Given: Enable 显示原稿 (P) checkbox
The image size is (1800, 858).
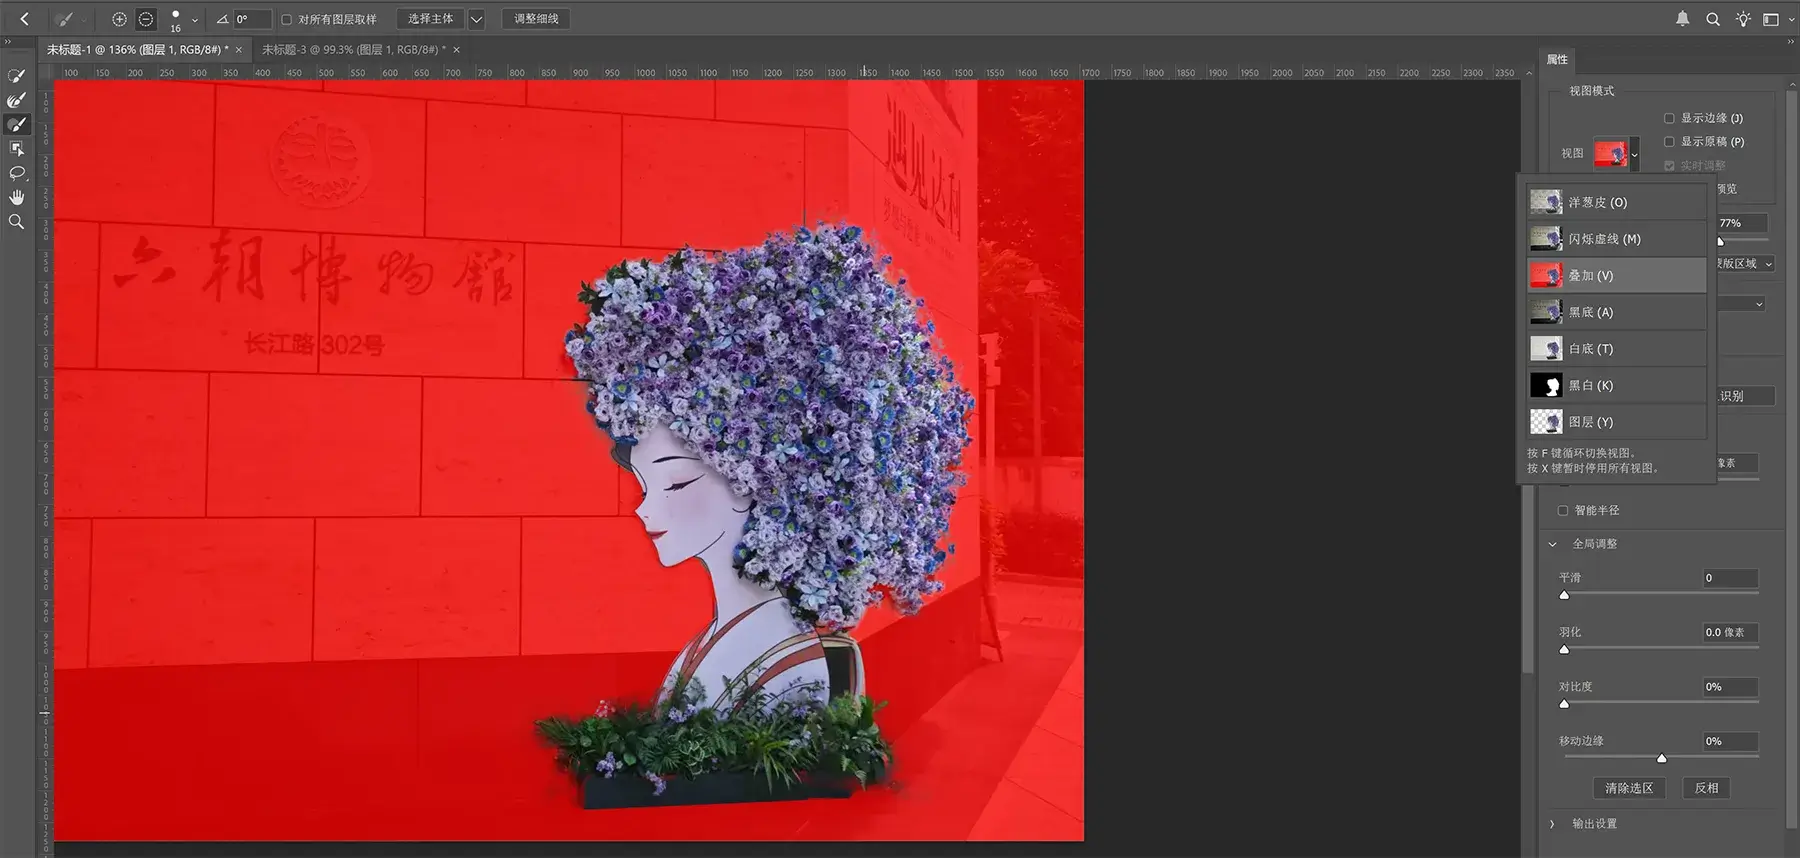Looking at the screenshot, I should coord(1669,142).
